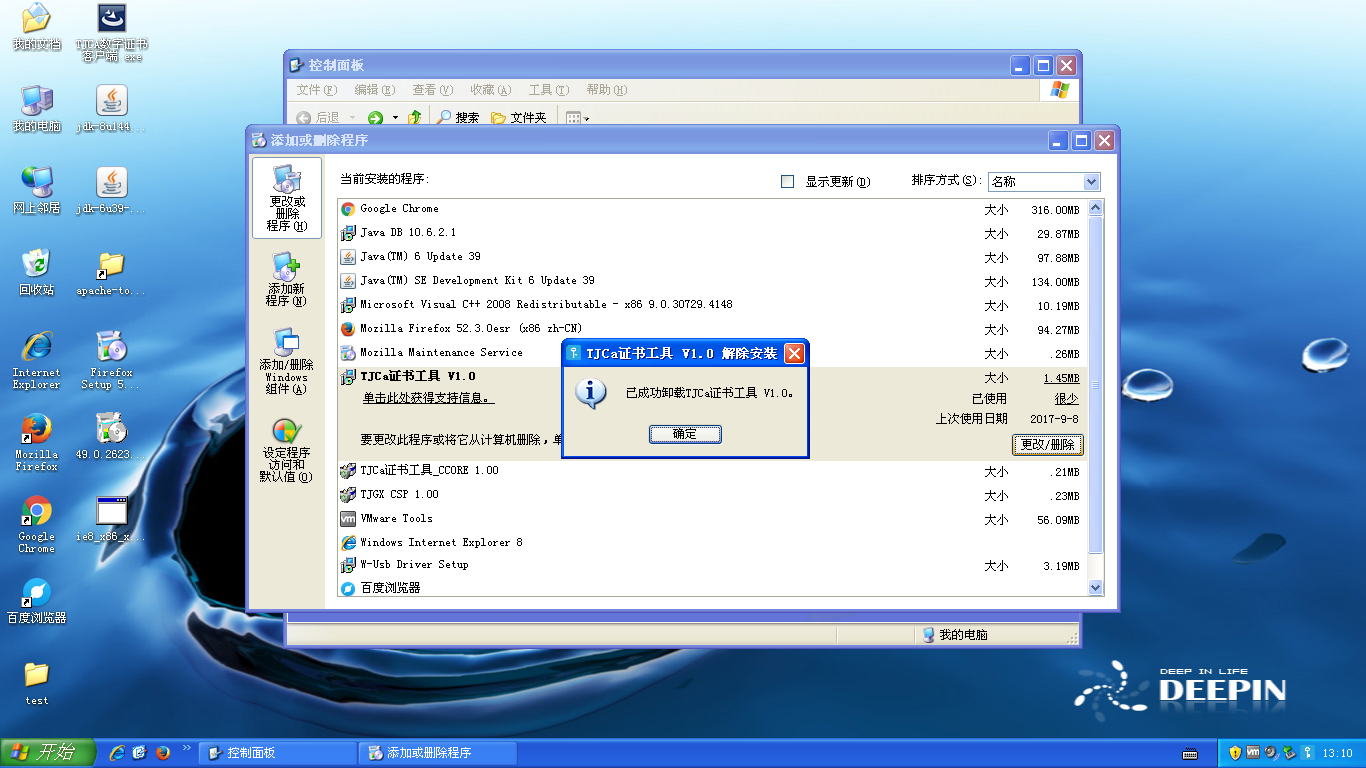Open Internet Explorer desktop shortcut
The height and width of the screenshot is (768, 1366).
tap(36, 360)
